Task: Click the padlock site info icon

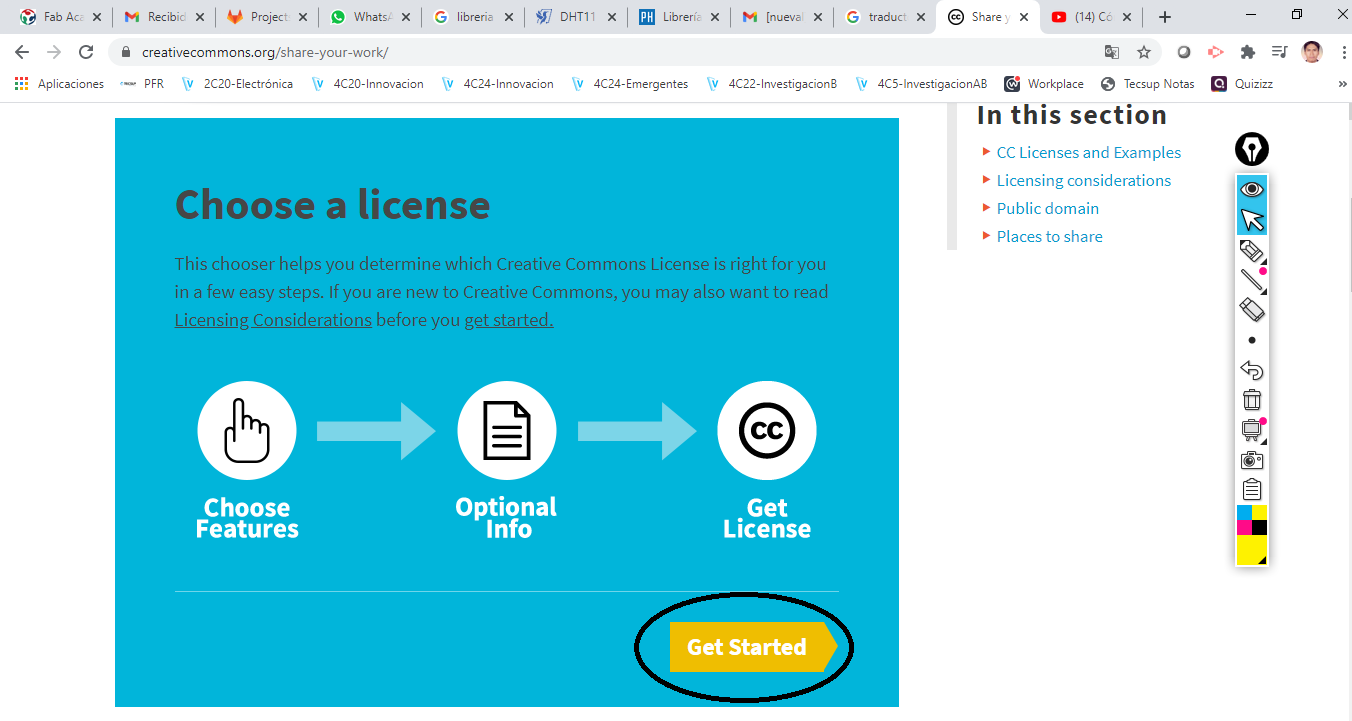Action: tap(126, 52)
